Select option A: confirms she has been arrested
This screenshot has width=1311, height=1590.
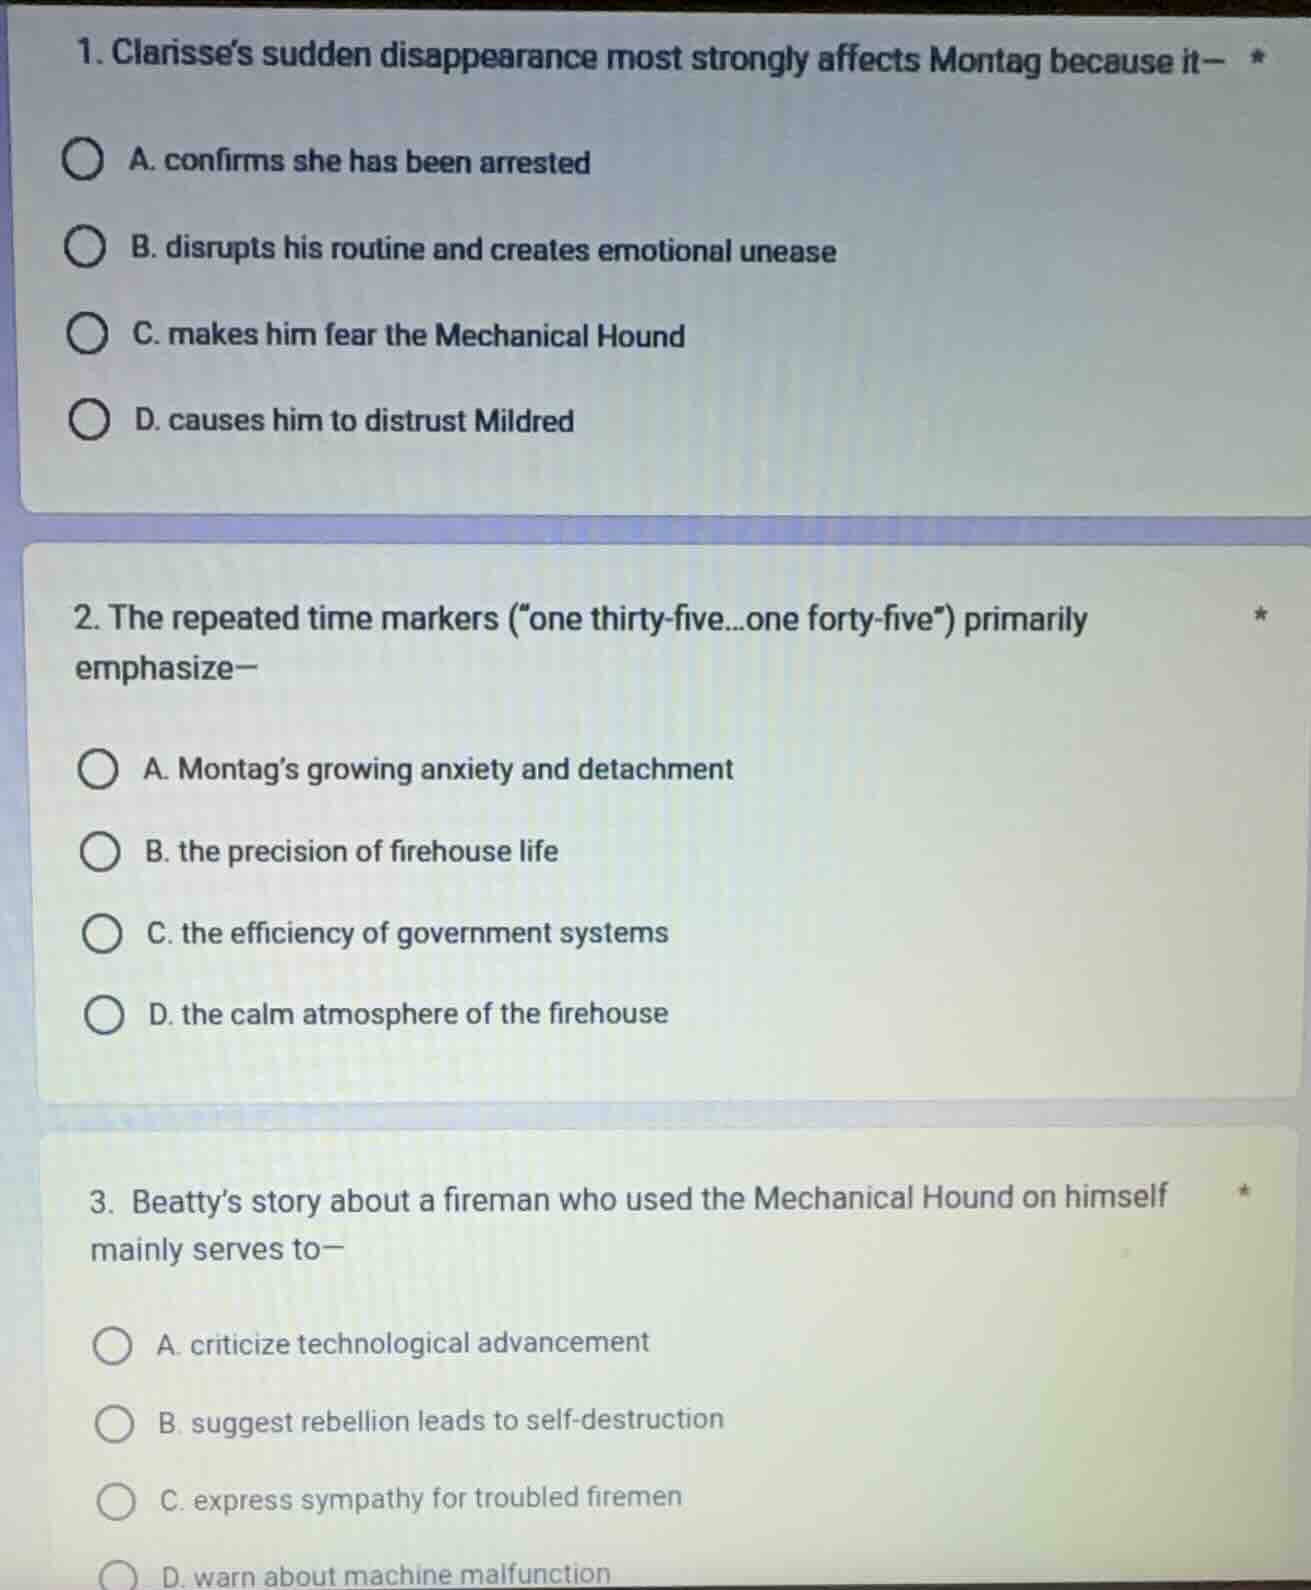tap(82, 161)
